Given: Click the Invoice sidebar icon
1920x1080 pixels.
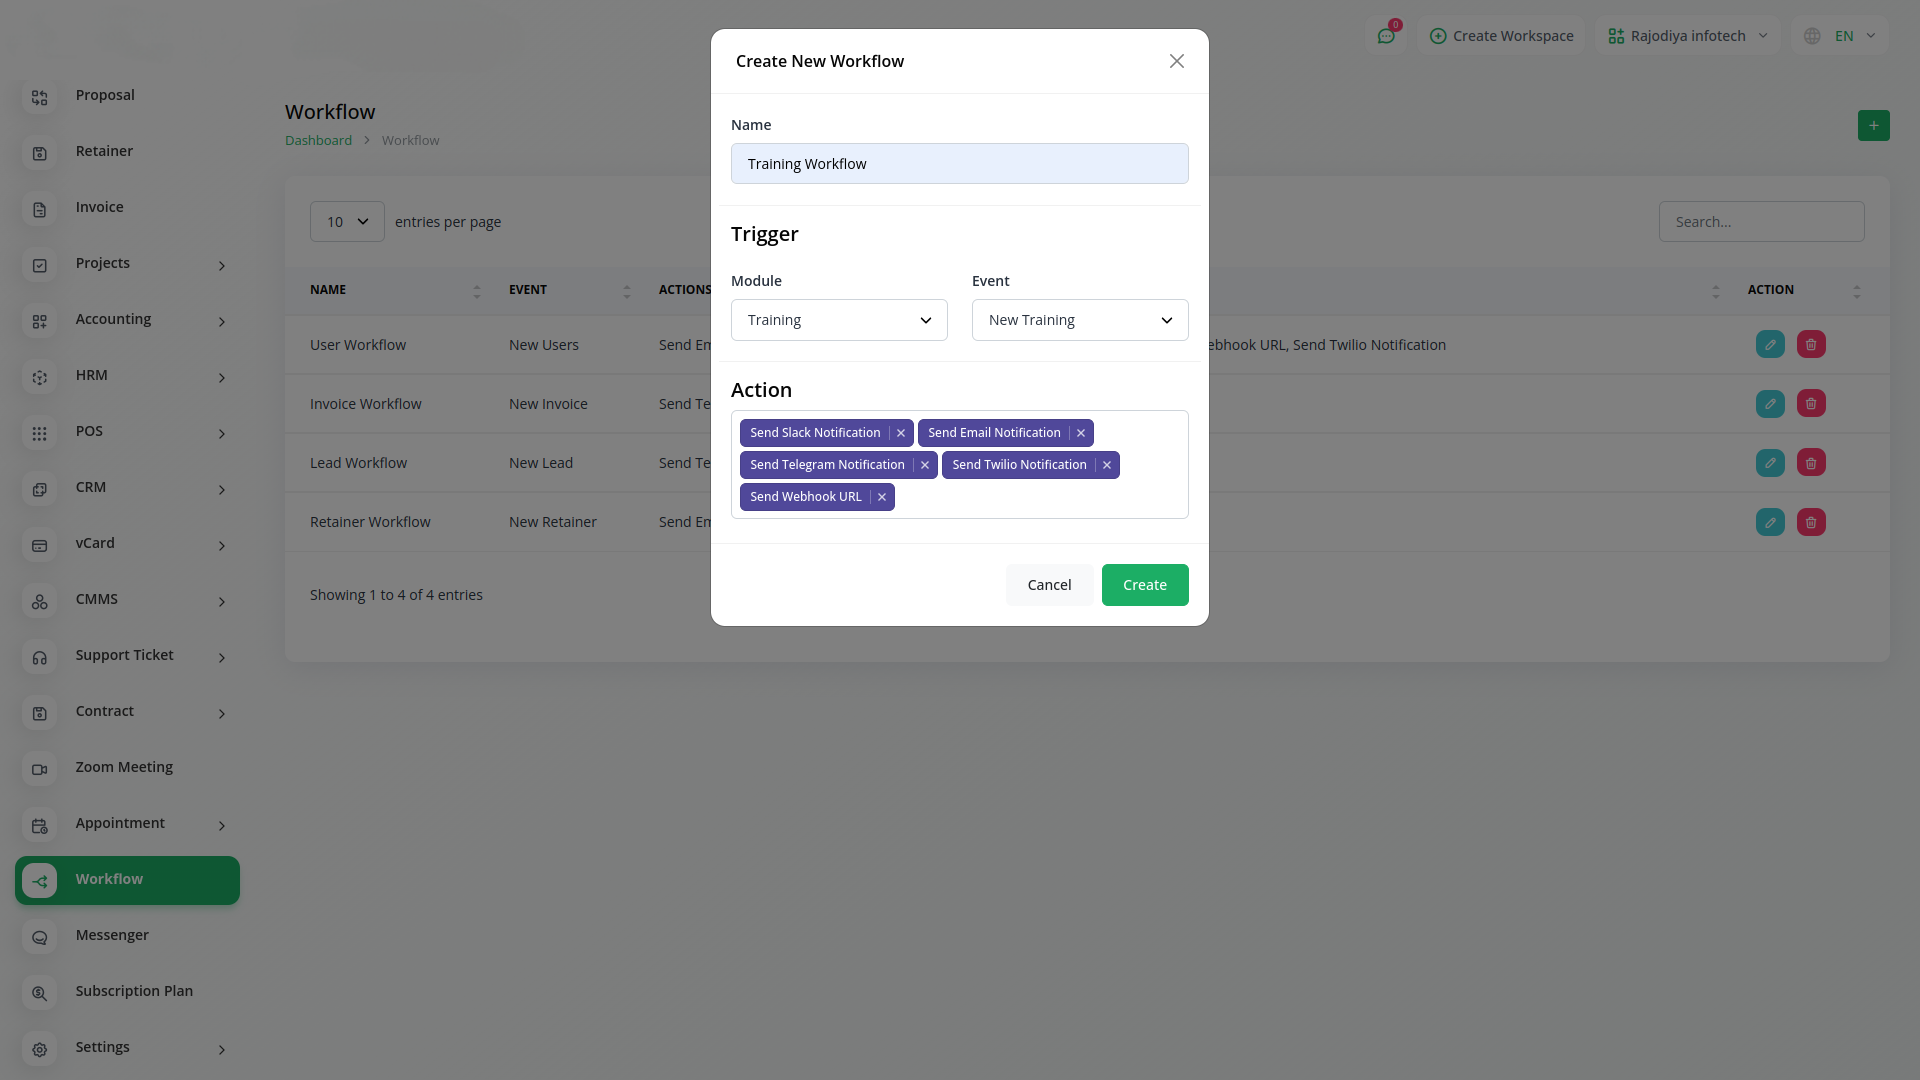Looking at the screenshot, I should 40,209.
